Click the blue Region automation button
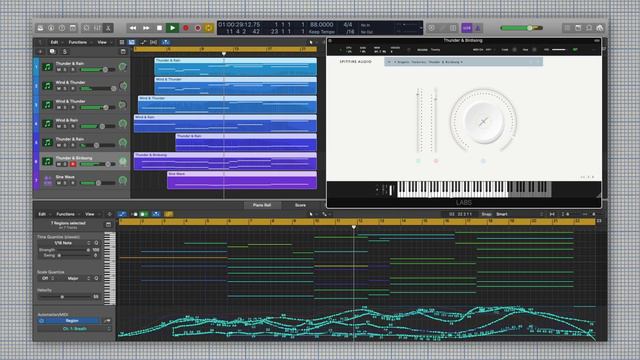This screenshot has height=360, width=640. click(x=72, y=321)
